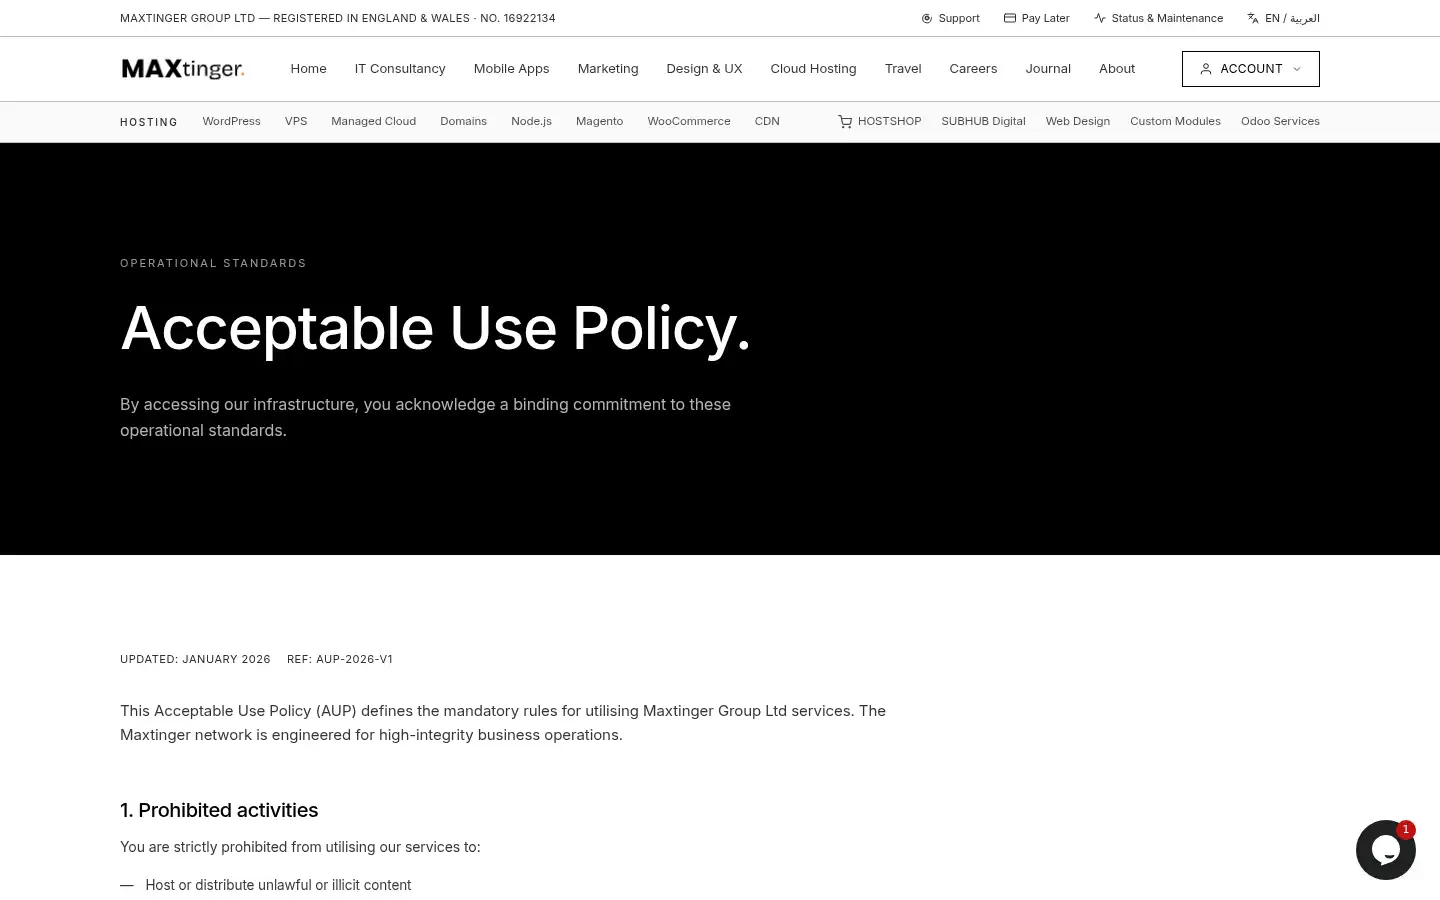Open the Pay Later link
Viewport: 1440px width, 900px height.
click(x=1037, y=18)
